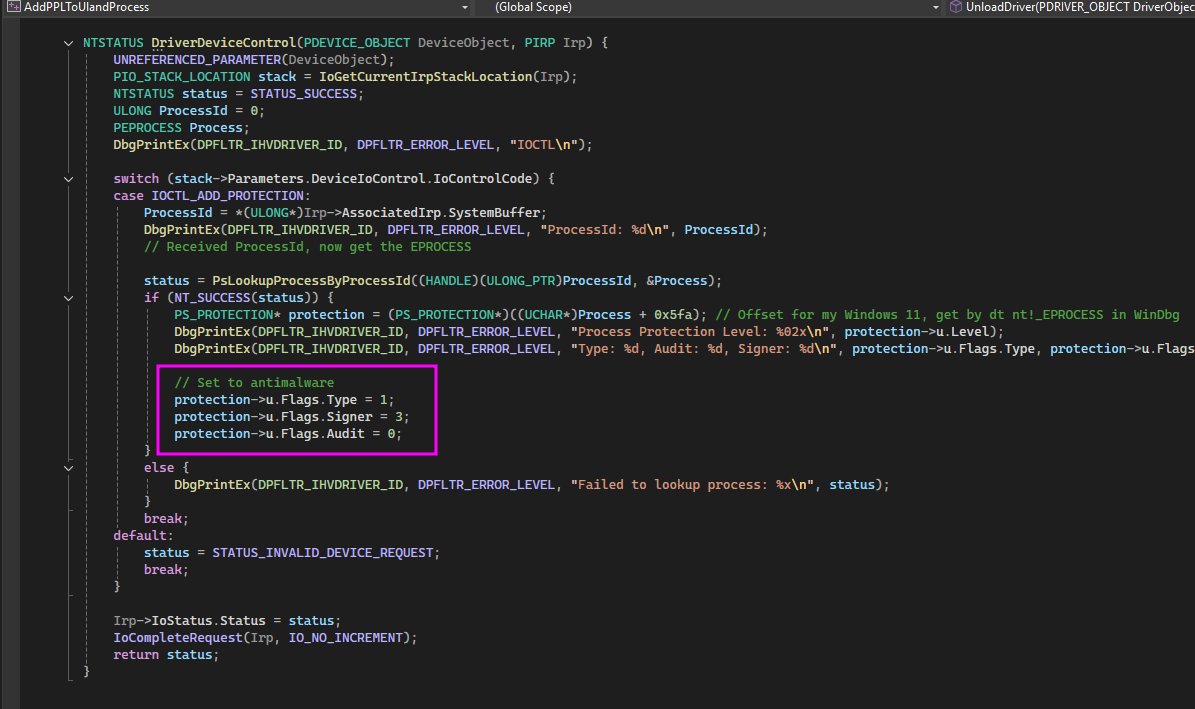The height and width of the screenshot is (709, 1195).
Task: Click IOCTL_ADD_PROTECTION case label
Action: (x=227, y=195)
